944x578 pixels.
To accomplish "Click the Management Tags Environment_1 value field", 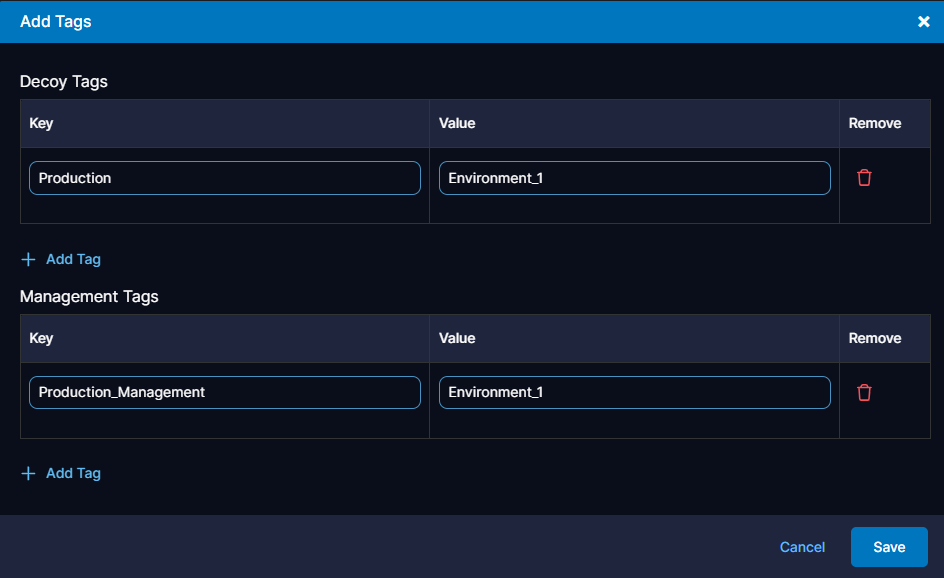I will click(x=634, y=393).
